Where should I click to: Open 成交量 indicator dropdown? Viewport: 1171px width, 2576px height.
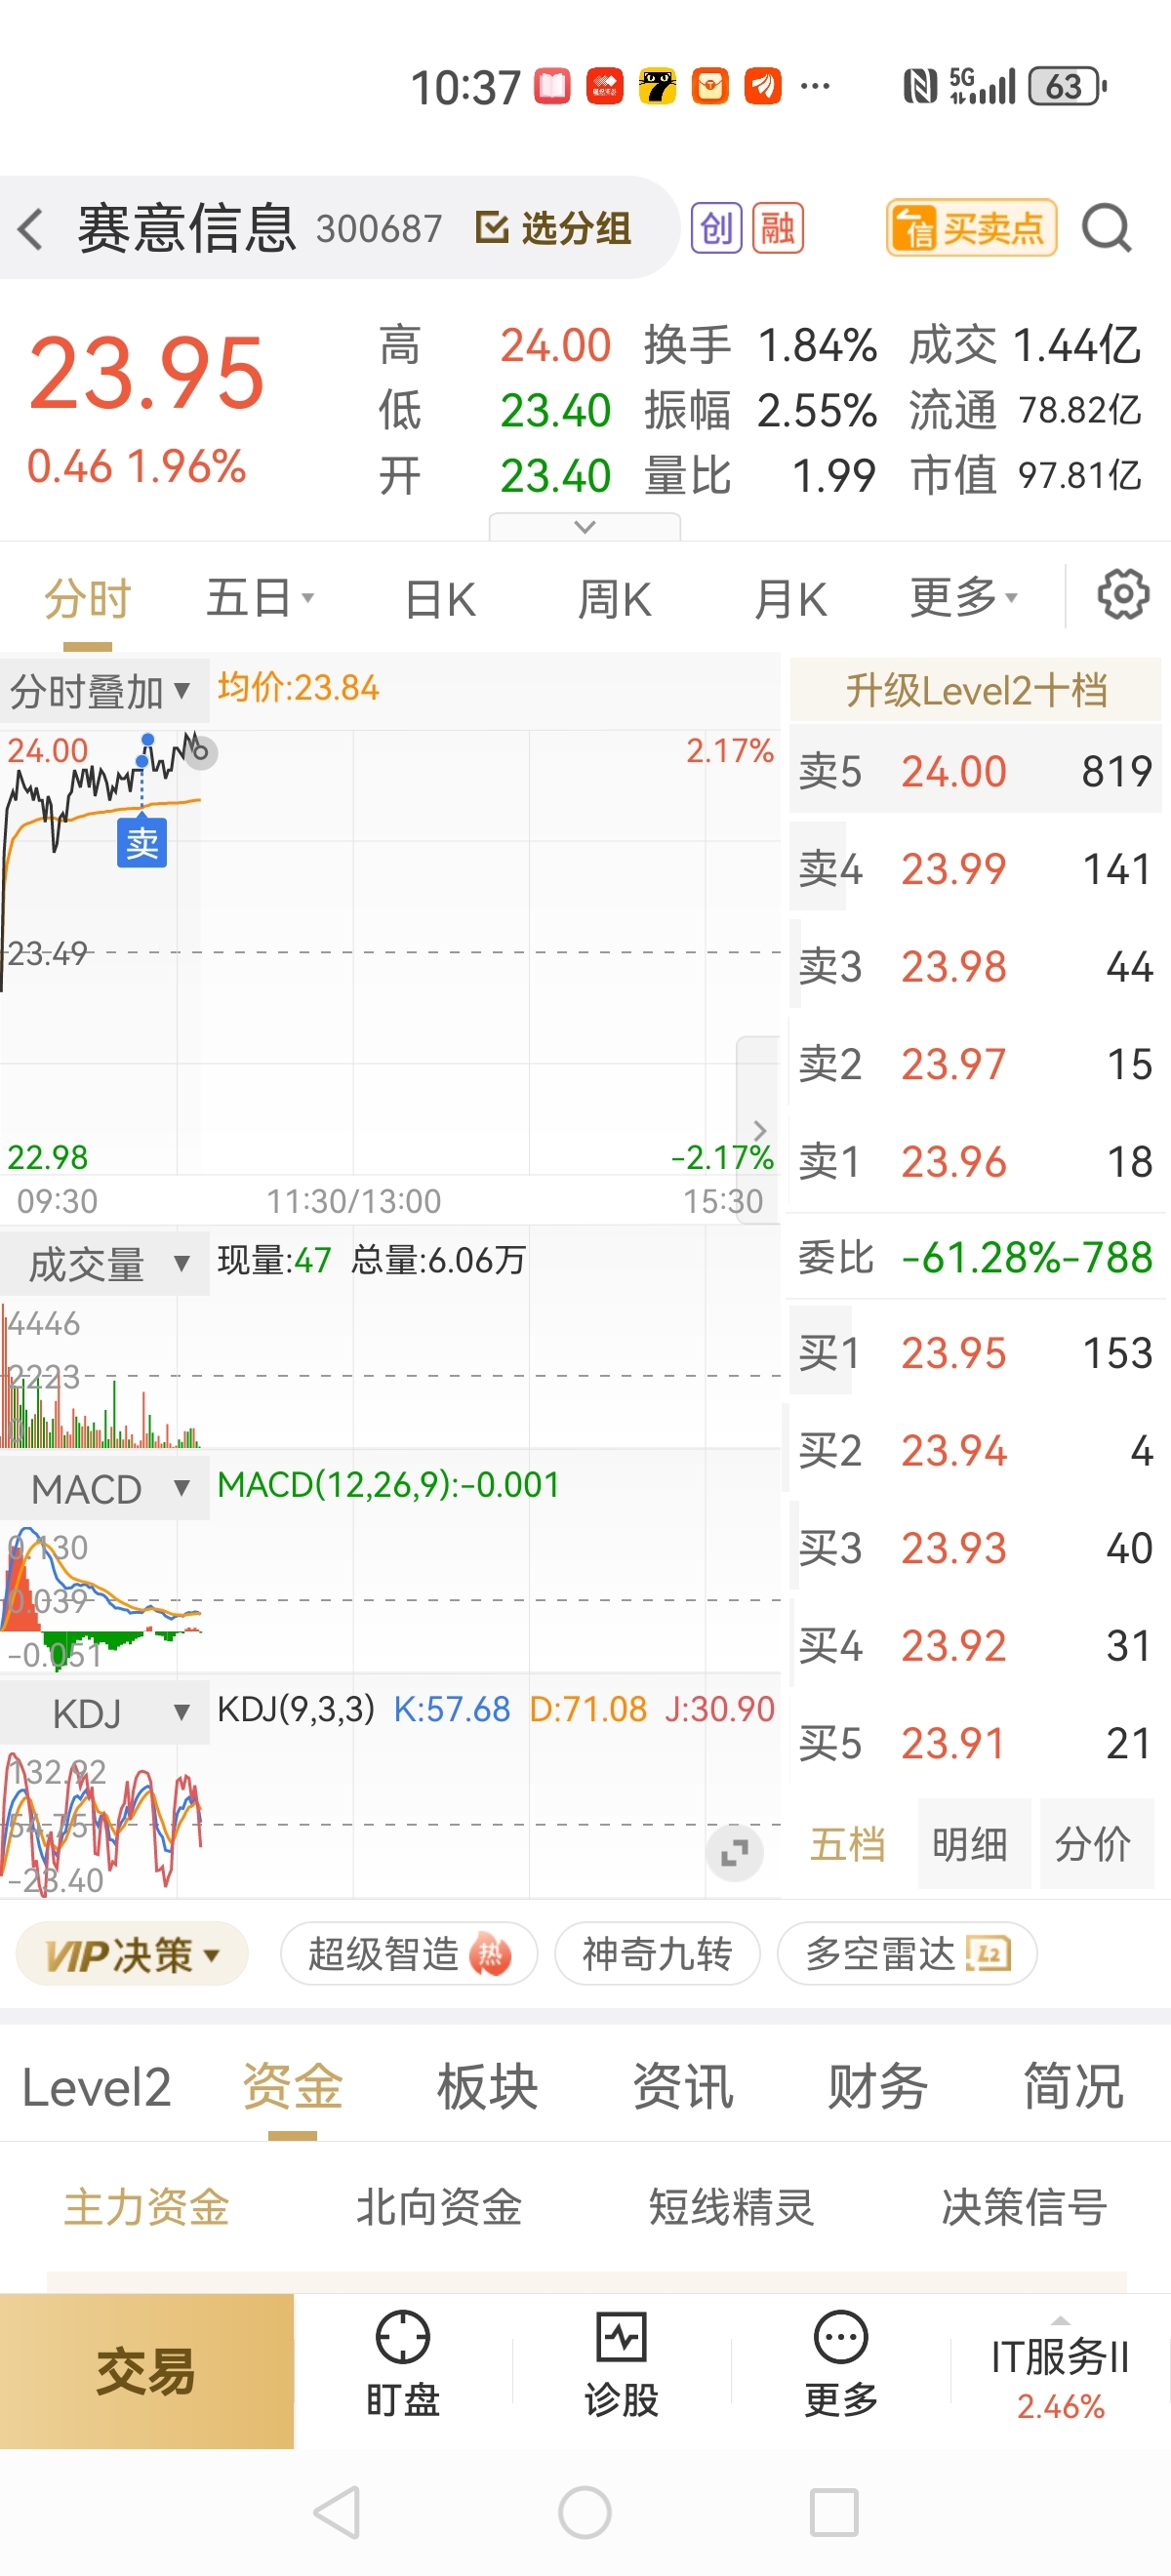(105, 1264)
